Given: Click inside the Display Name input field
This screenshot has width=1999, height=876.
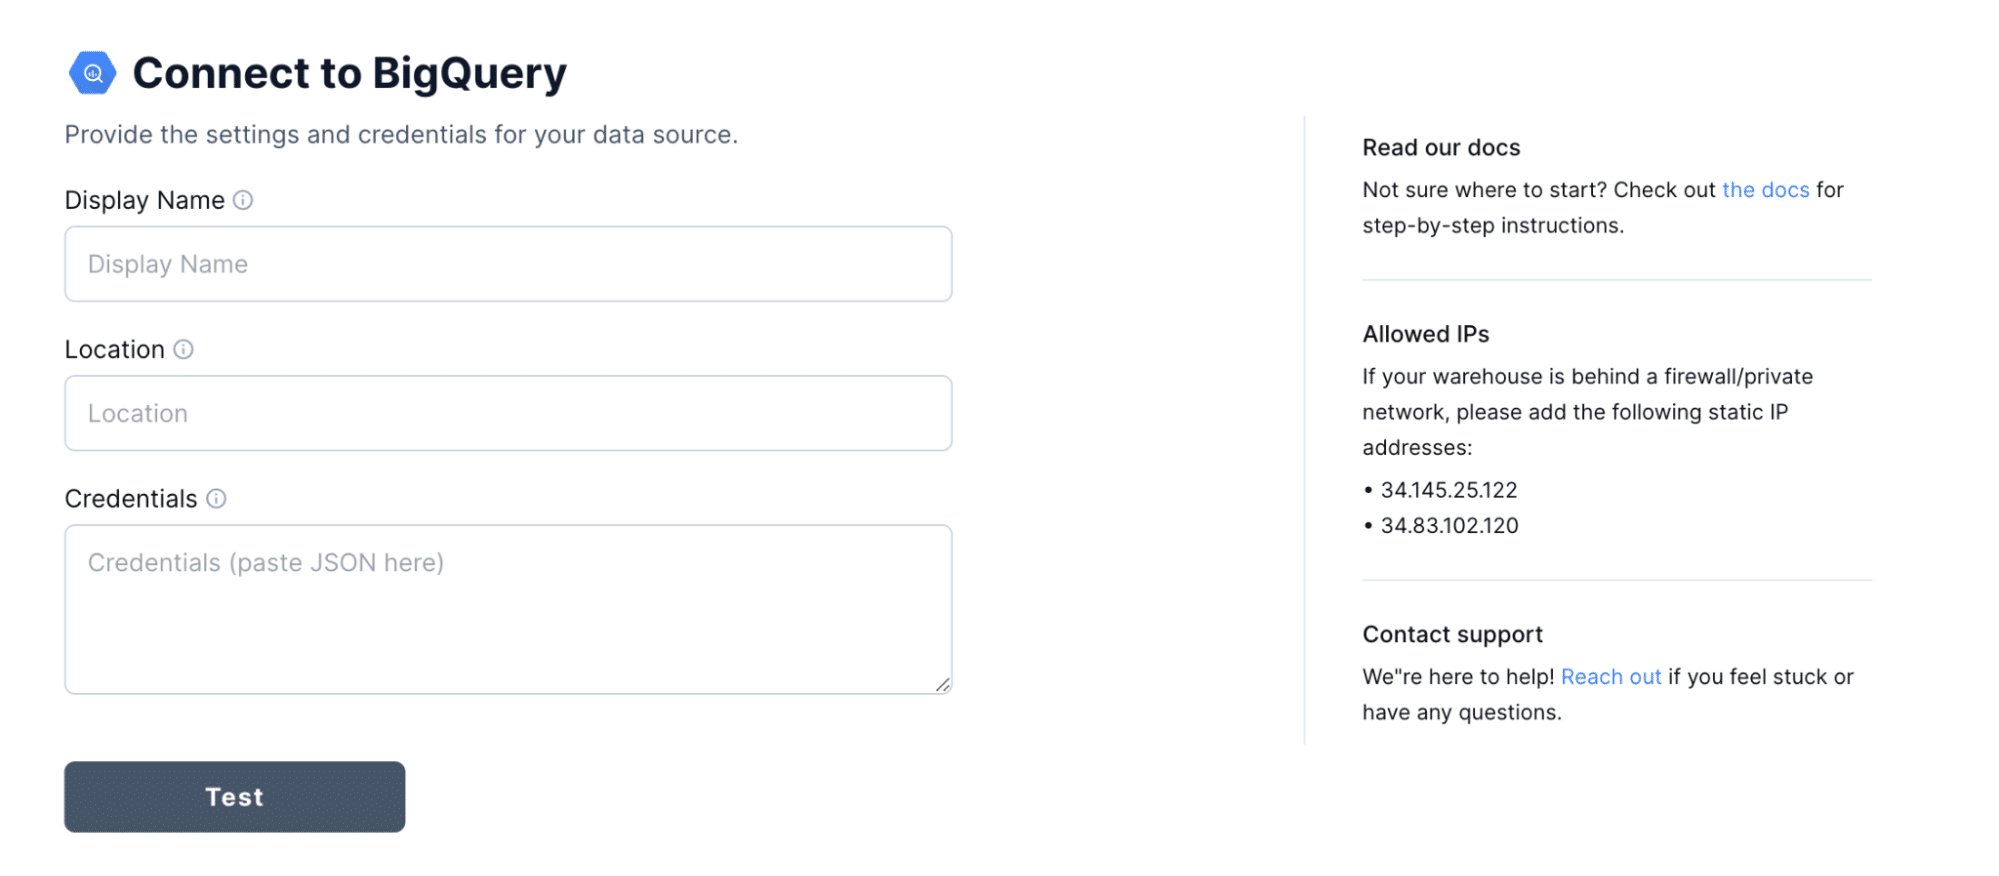Looking at the screenshot, I should [507, 263].
